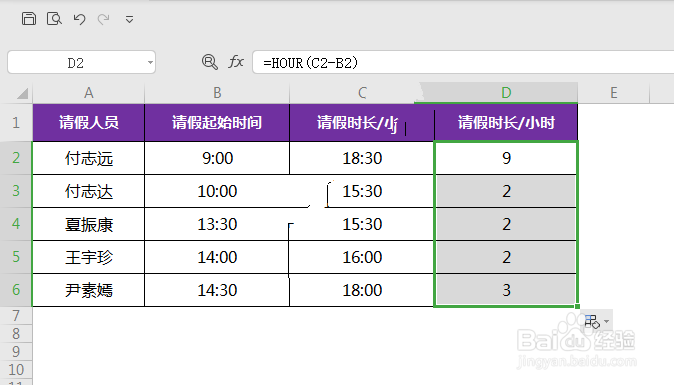Click cell 尹素嫣
674x385 pixels.
(x=89, y=290)
